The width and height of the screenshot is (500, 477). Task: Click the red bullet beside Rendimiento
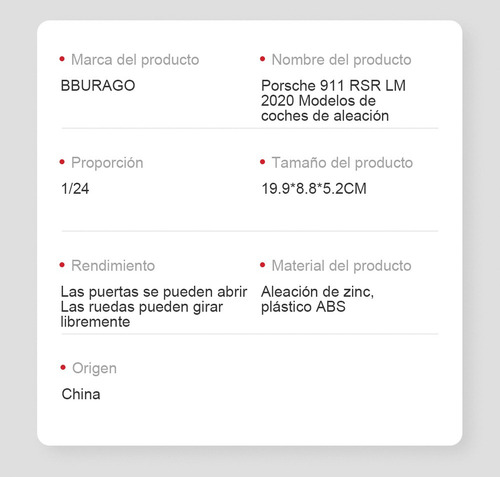tap(62, 265)
